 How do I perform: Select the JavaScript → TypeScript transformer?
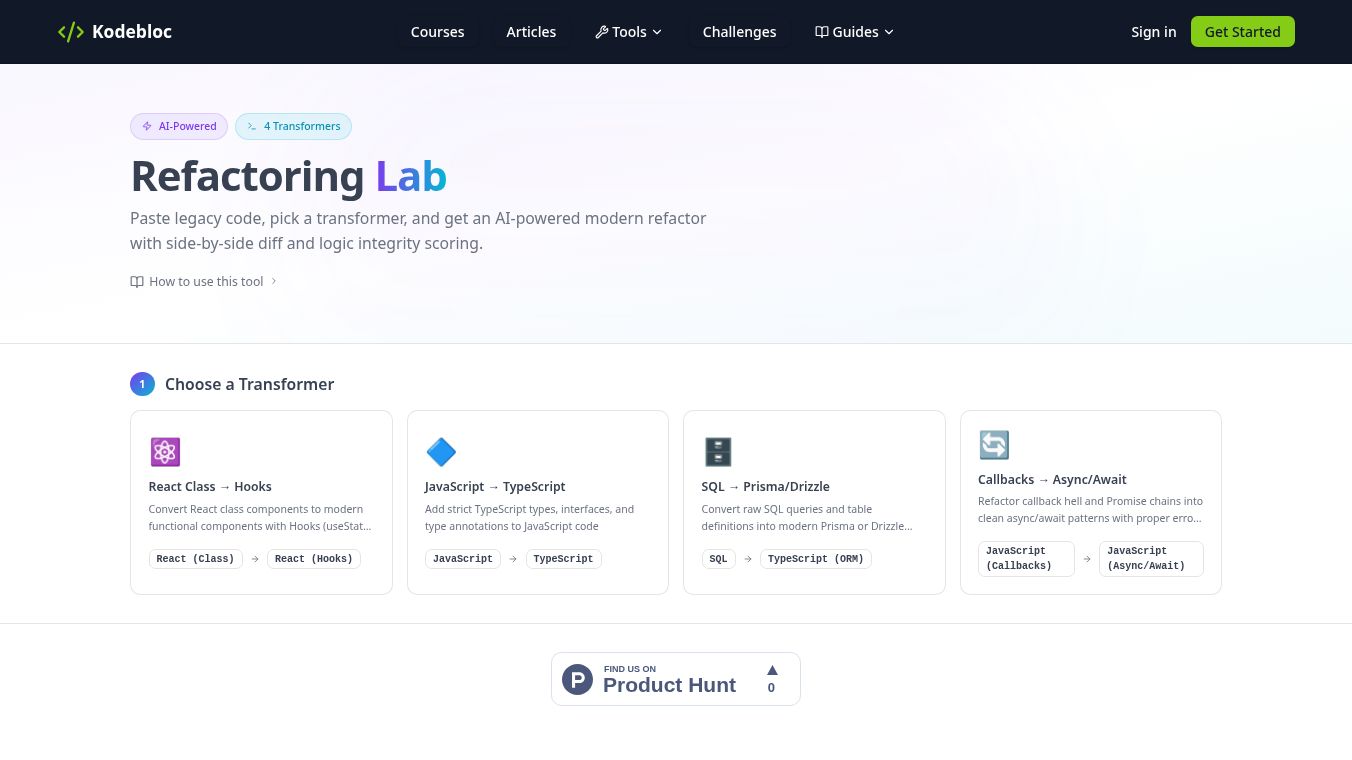pos(538,502)
